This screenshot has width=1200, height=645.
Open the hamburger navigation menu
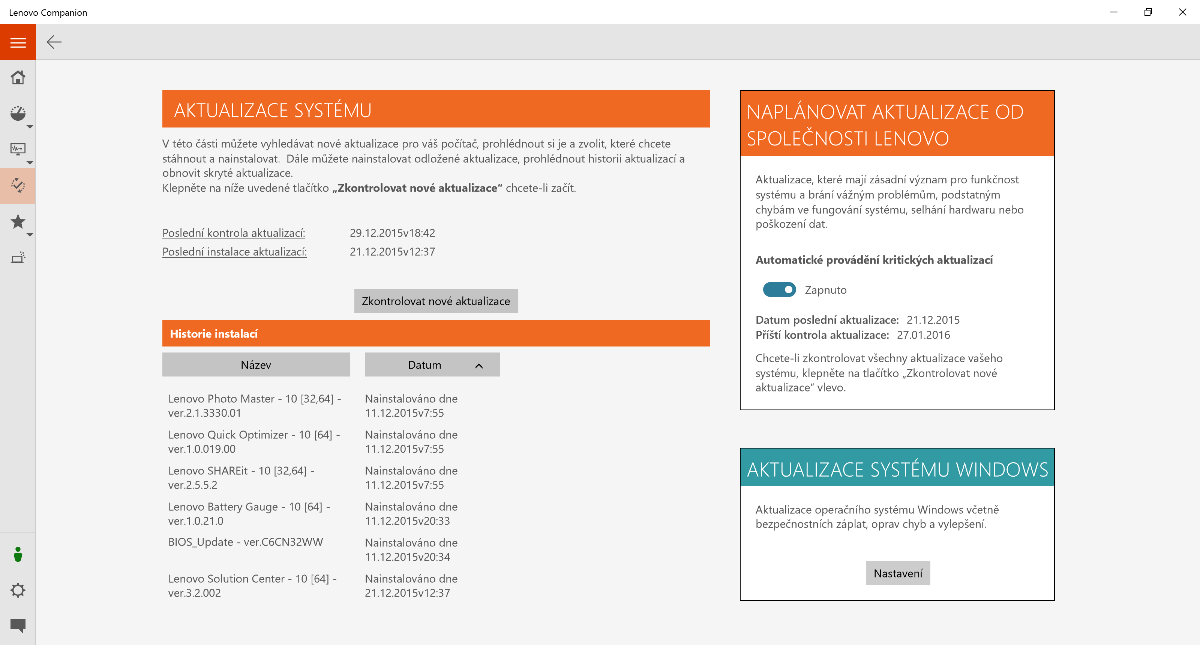coord(17,42)
